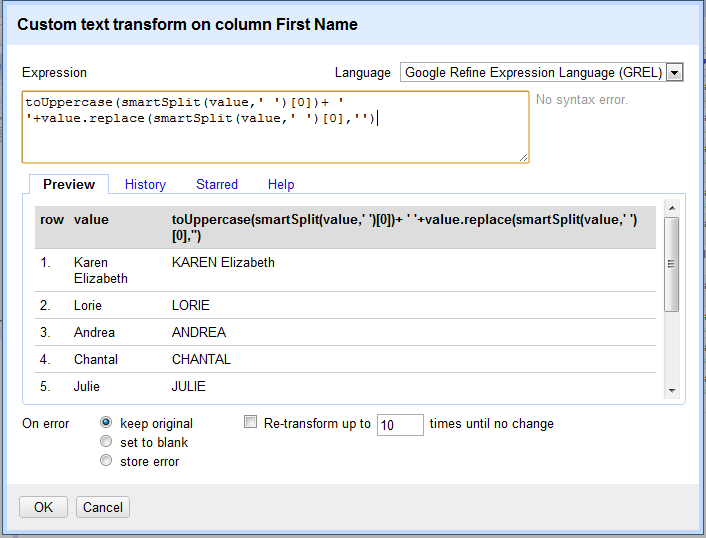This screenshot has width=706, height=538.
Task: Click the preview scrollbar thumb
Action: [x=671, y=264]
